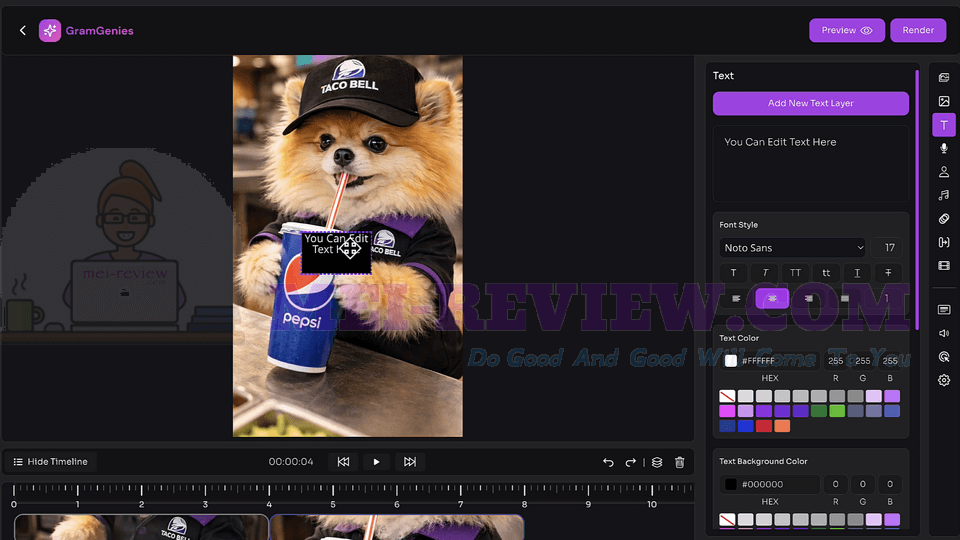
Task: Open the layers stack icon
Action: [x=657, y=462]
